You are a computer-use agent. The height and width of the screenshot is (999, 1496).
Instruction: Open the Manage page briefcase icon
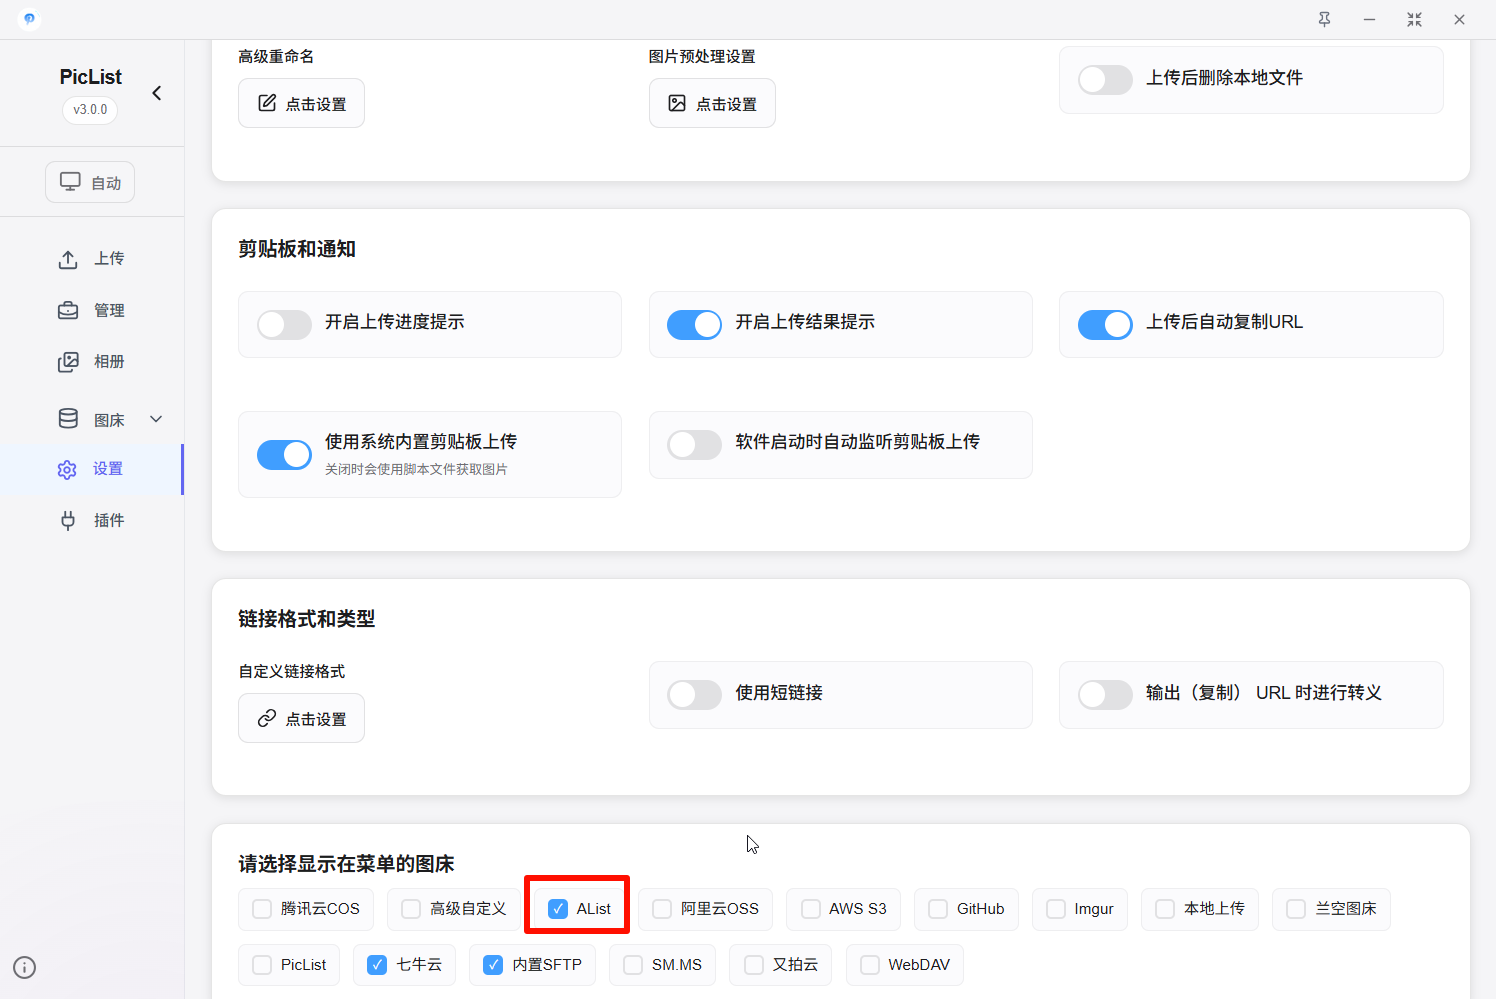68,310
